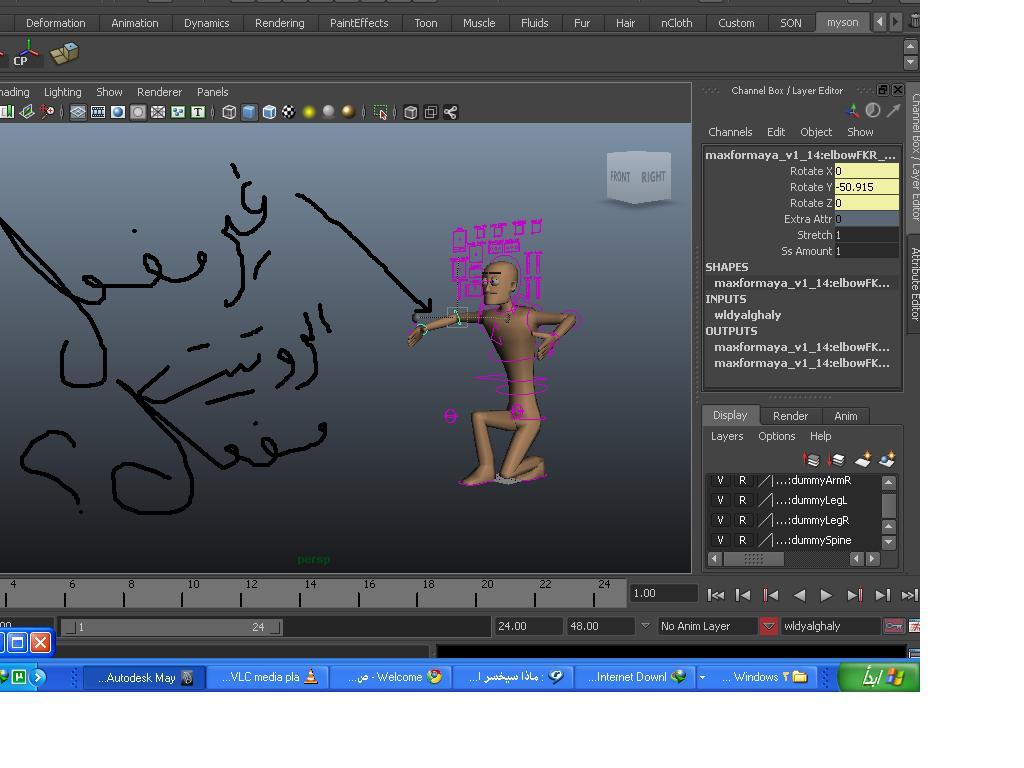Click the CP shelf button
This screenshot has width=1024, height=768.
click(x=23, y=54)
